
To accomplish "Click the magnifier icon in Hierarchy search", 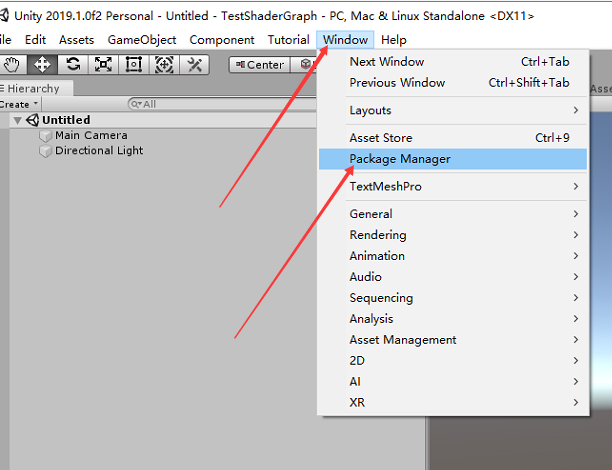I will [x=135, y=104].
